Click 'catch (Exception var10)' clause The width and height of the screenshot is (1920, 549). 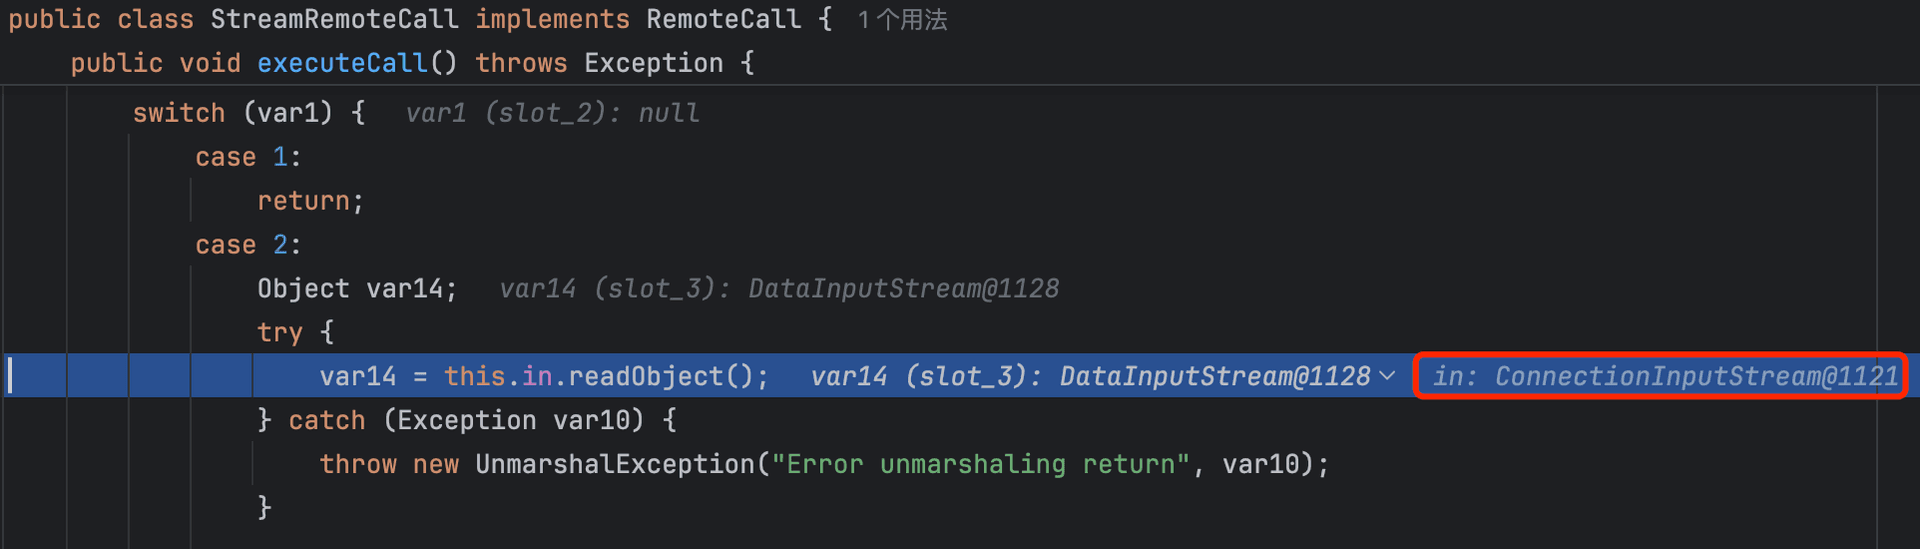point(467,420)
